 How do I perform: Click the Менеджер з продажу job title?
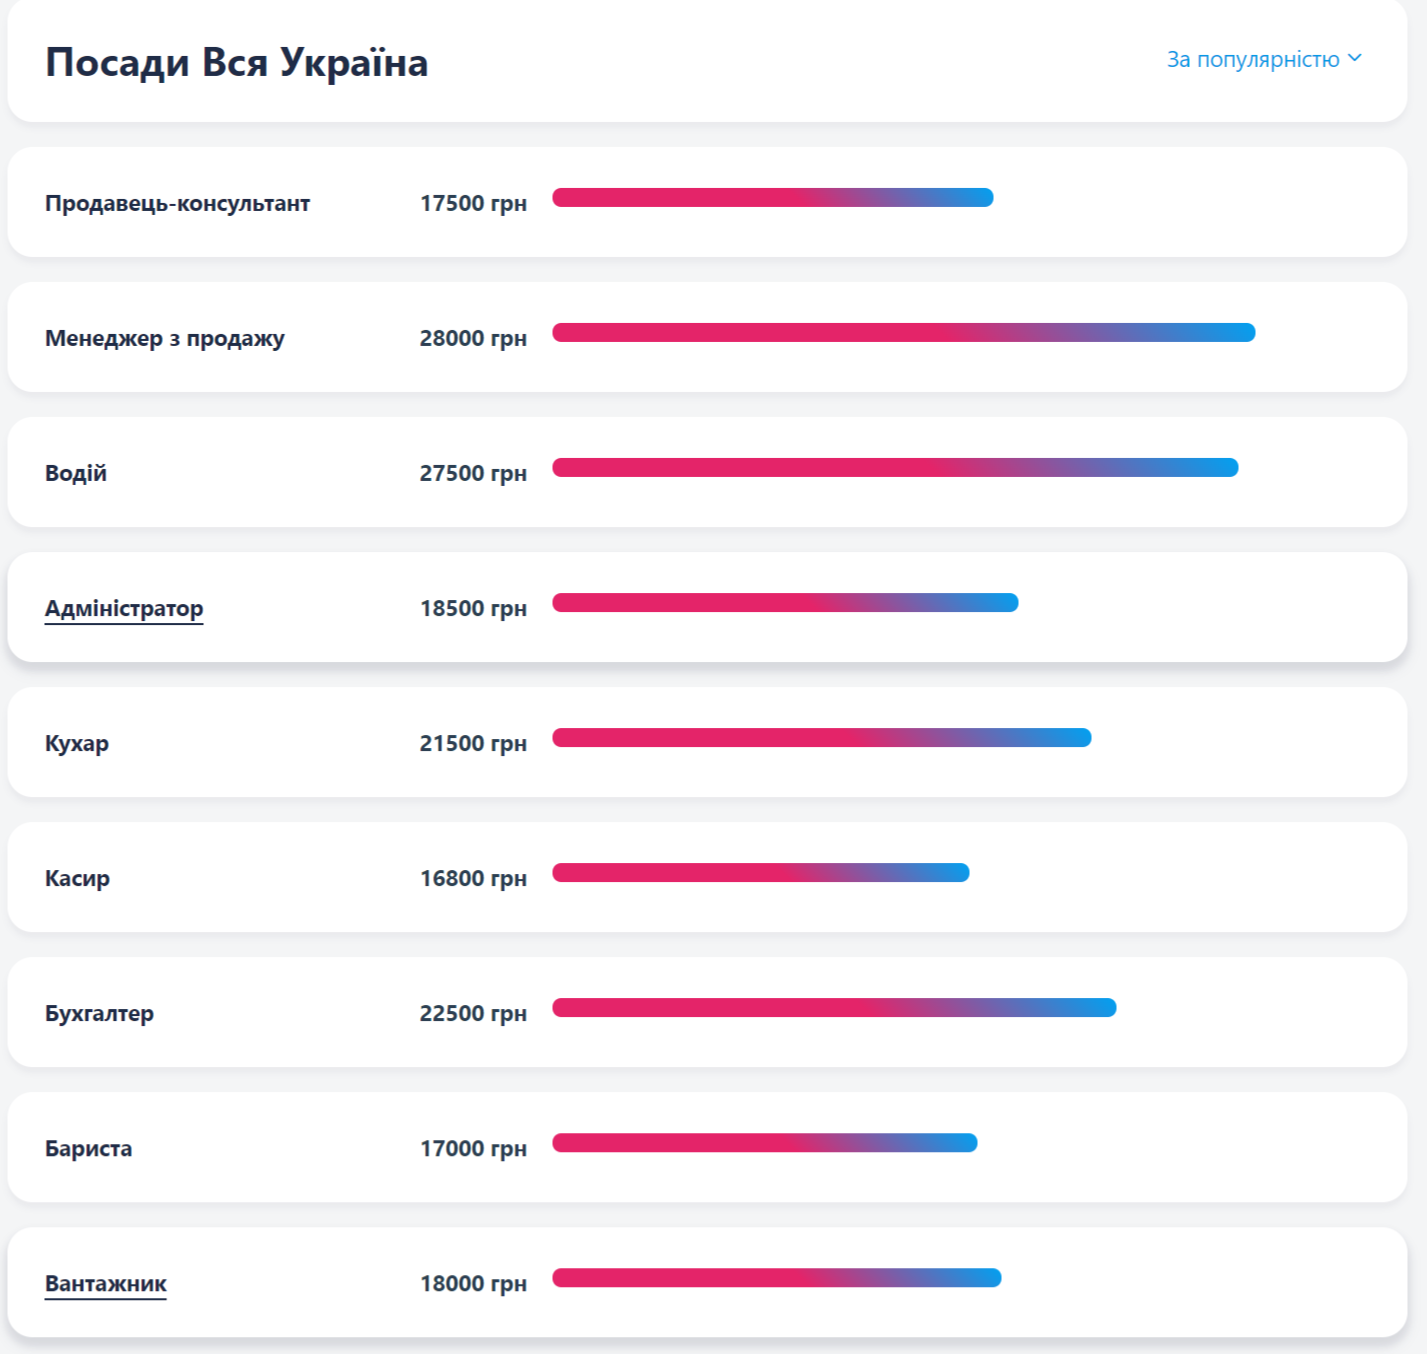click(164, 338)
